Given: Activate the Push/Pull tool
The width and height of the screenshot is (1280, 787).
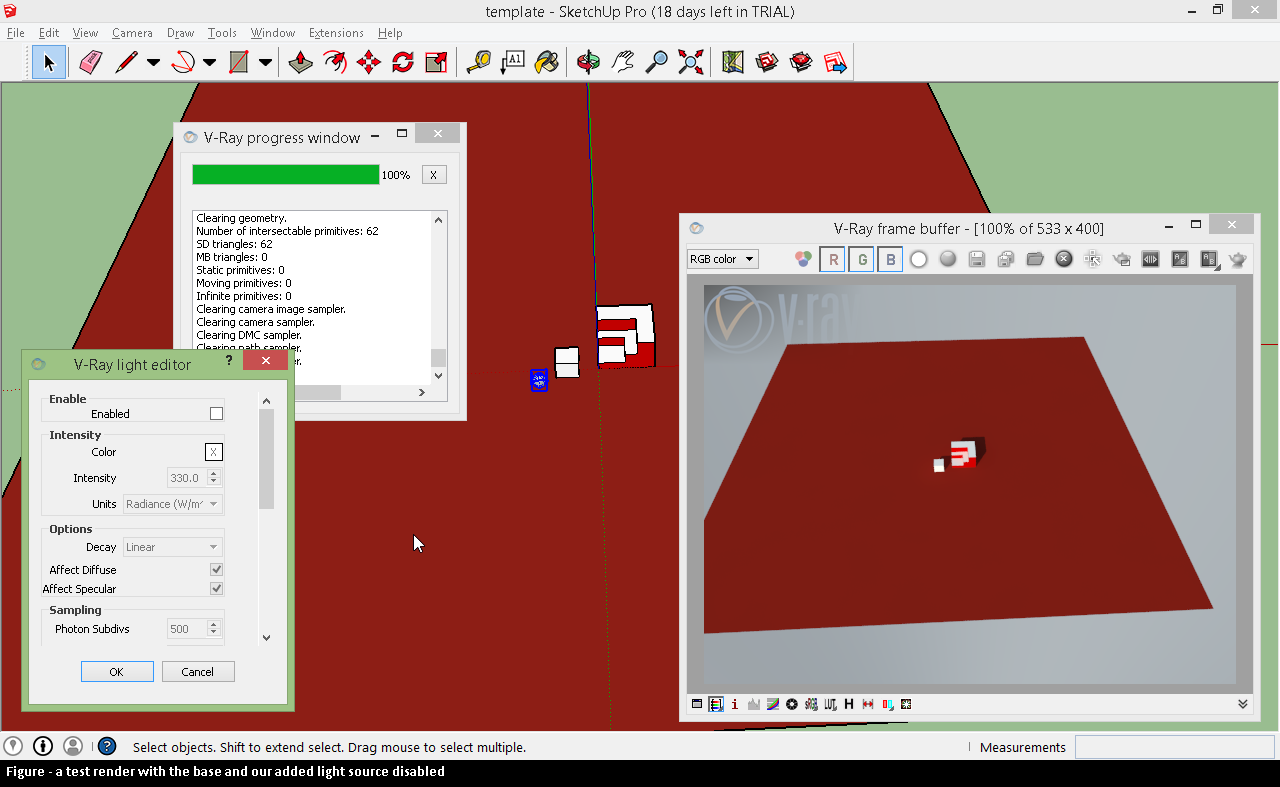Looking at the screenshot, I should tap(300, 63).
